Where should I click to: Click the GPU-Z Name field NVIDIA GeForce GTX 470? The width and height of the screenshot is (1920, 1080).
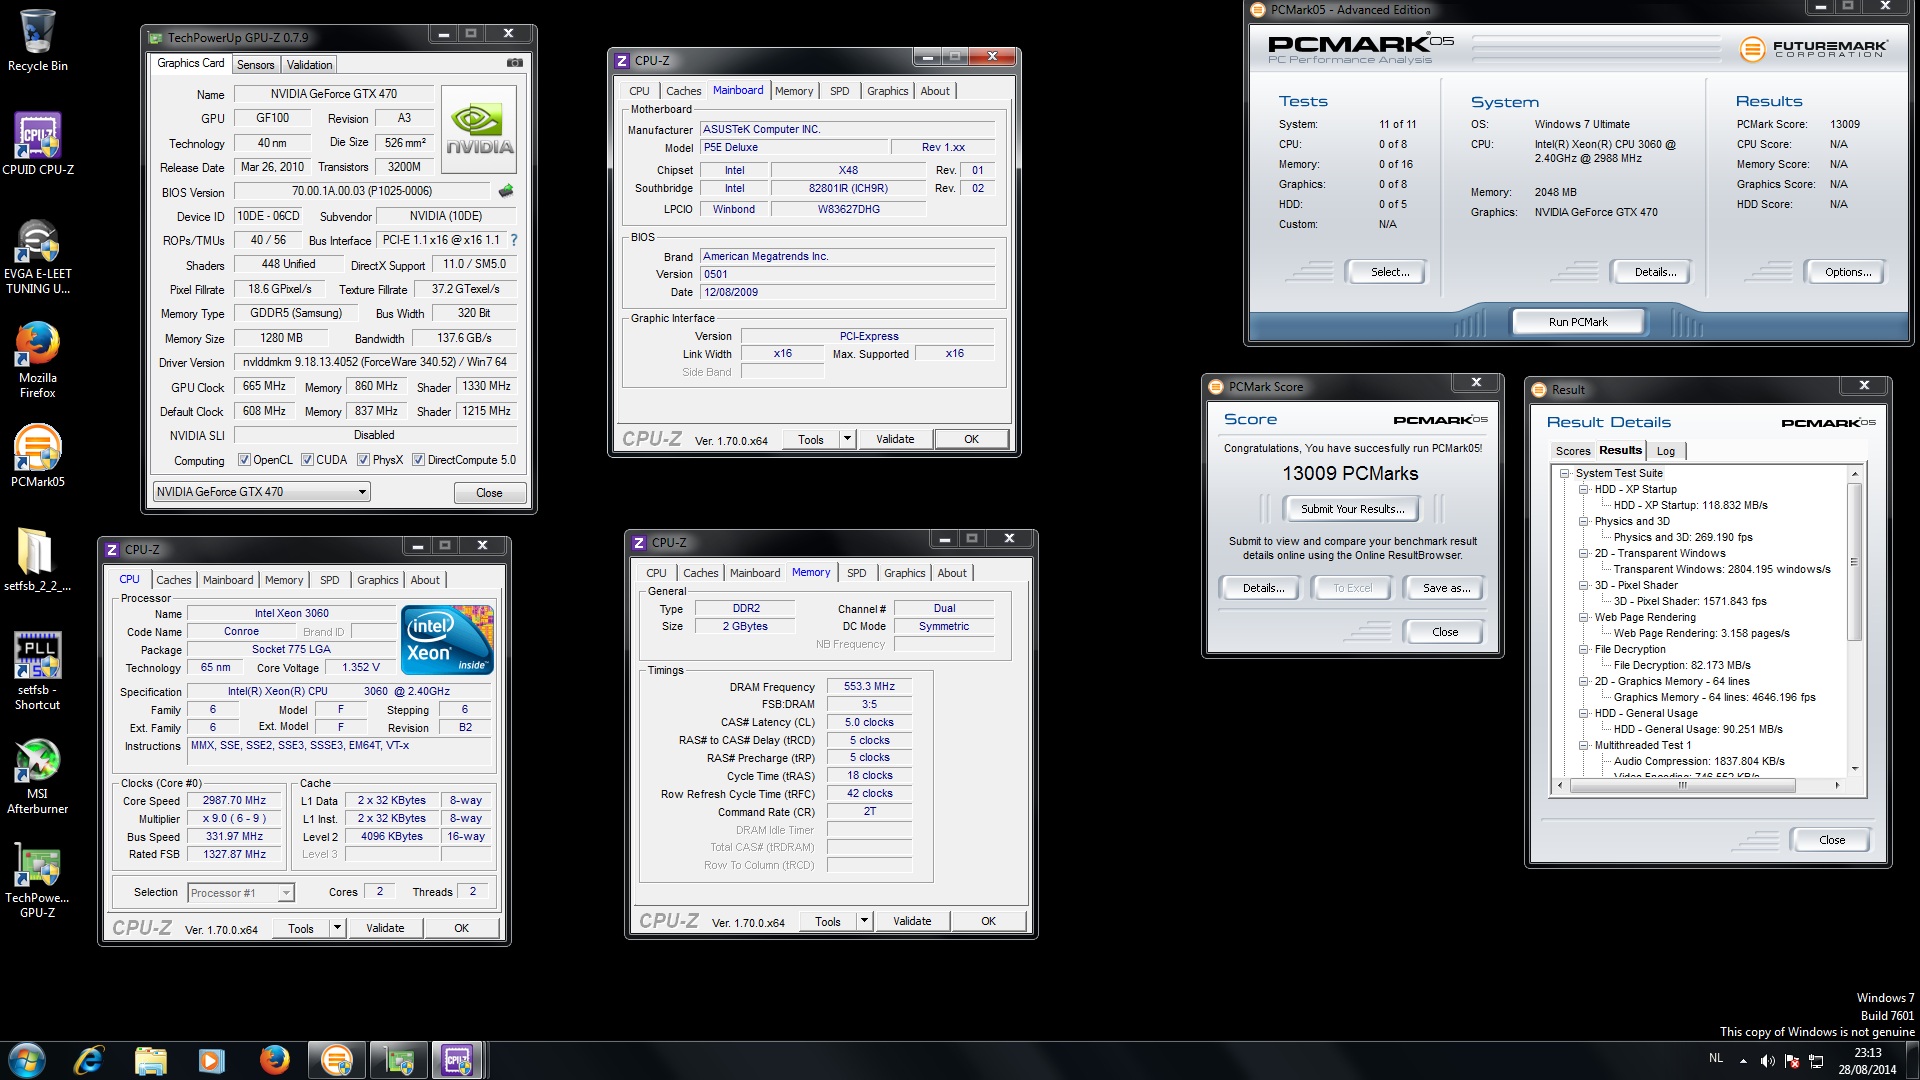(334, 94)
